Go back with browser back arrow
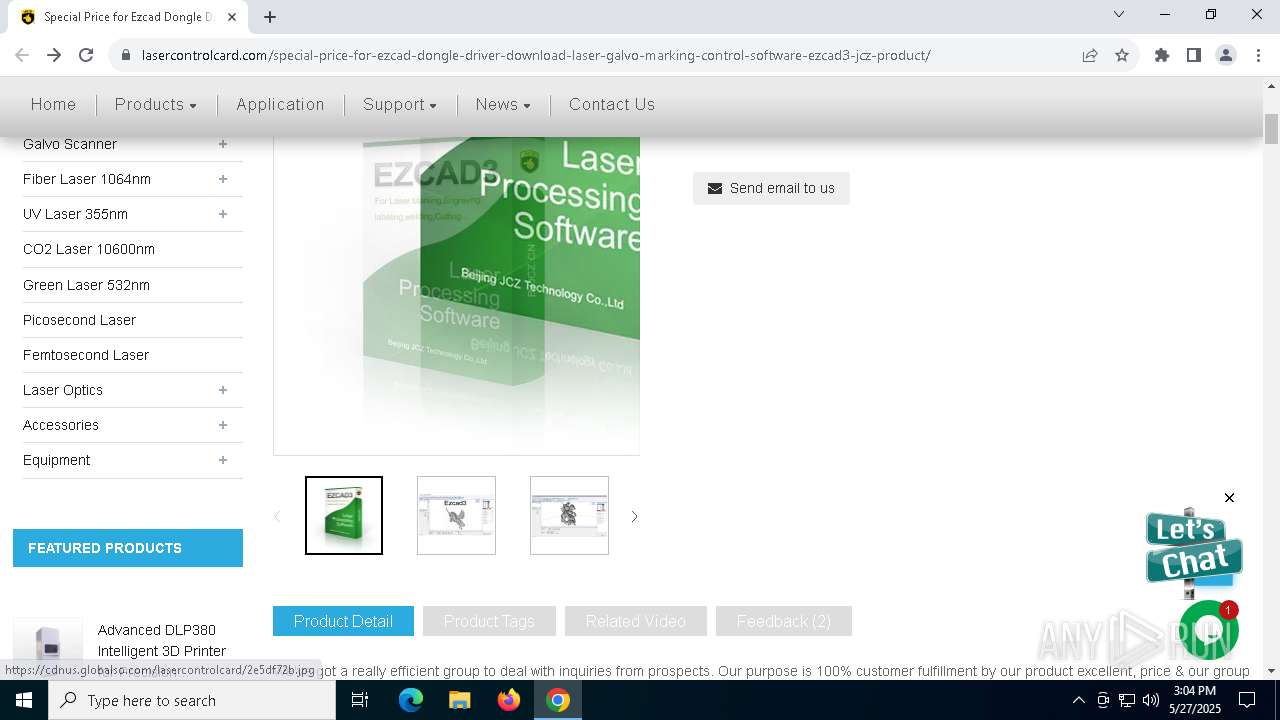Screen dimensions: 1280x720 (22, 55)
